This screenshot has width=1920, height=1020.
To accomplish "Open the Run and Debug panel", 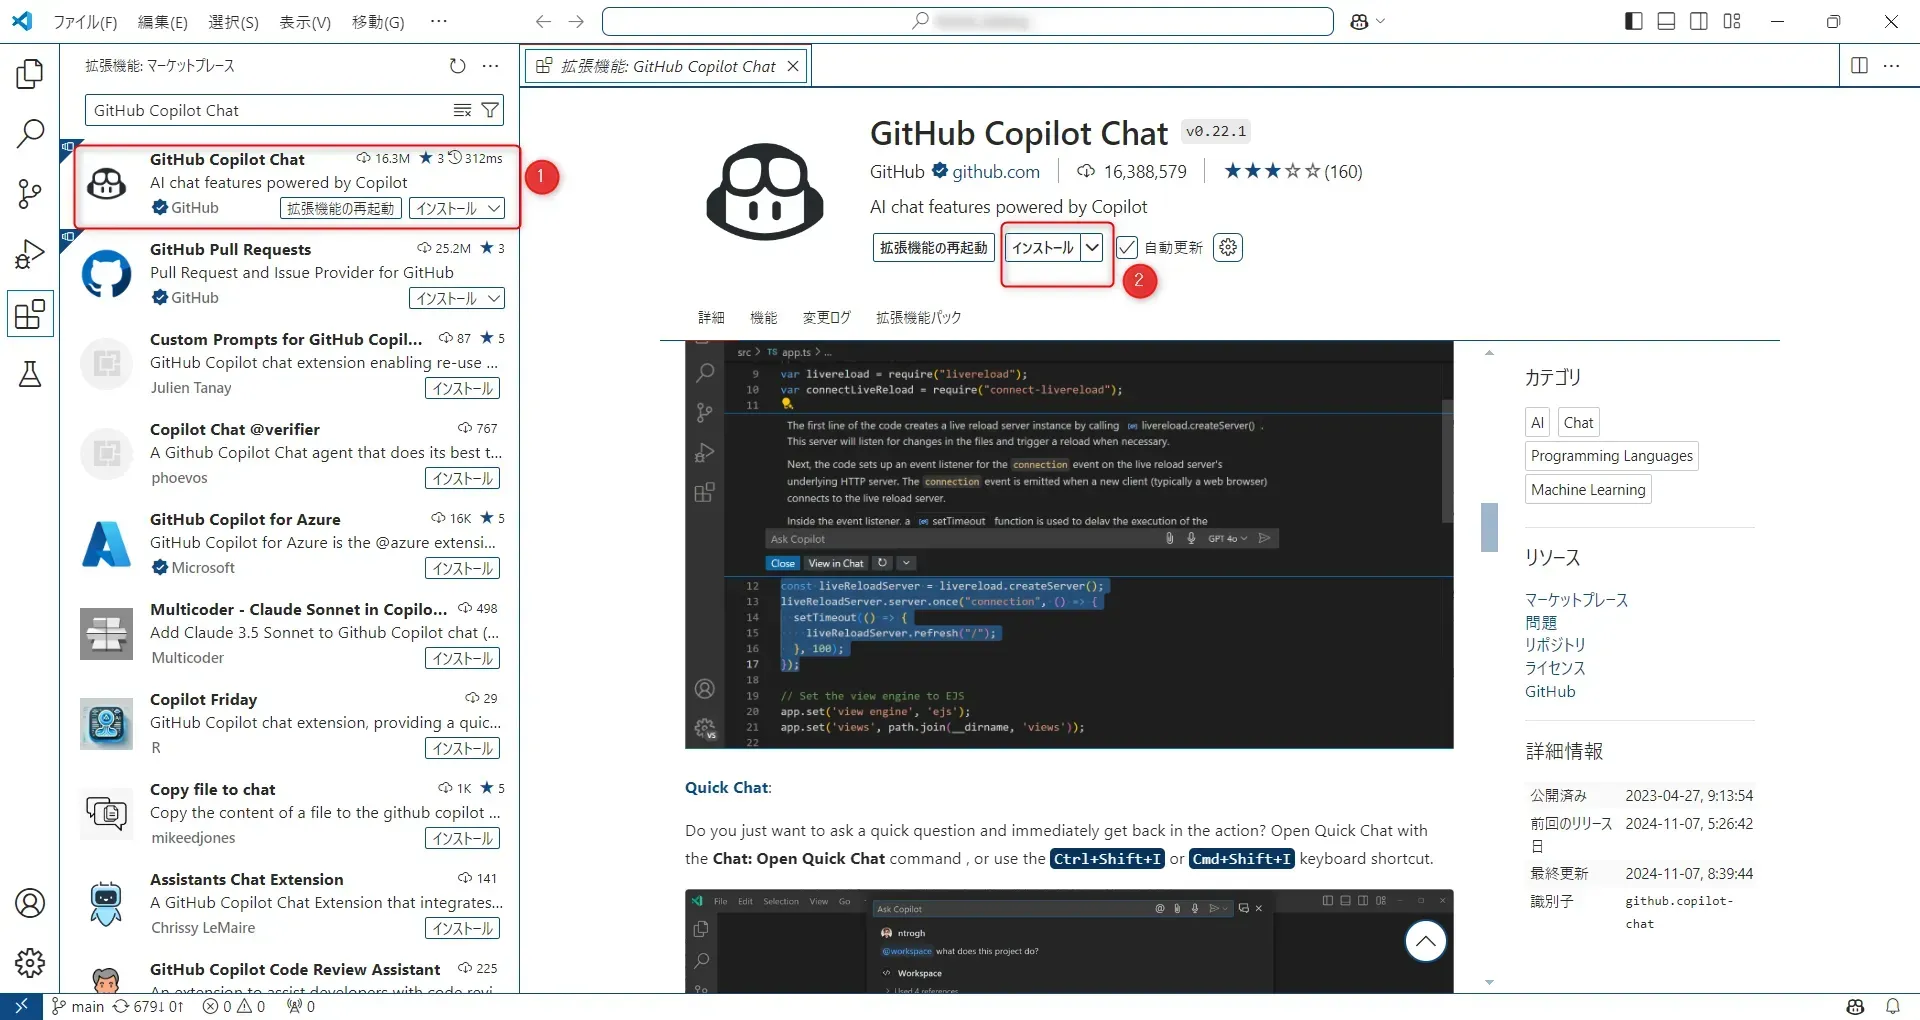I will tap(29, 253).
